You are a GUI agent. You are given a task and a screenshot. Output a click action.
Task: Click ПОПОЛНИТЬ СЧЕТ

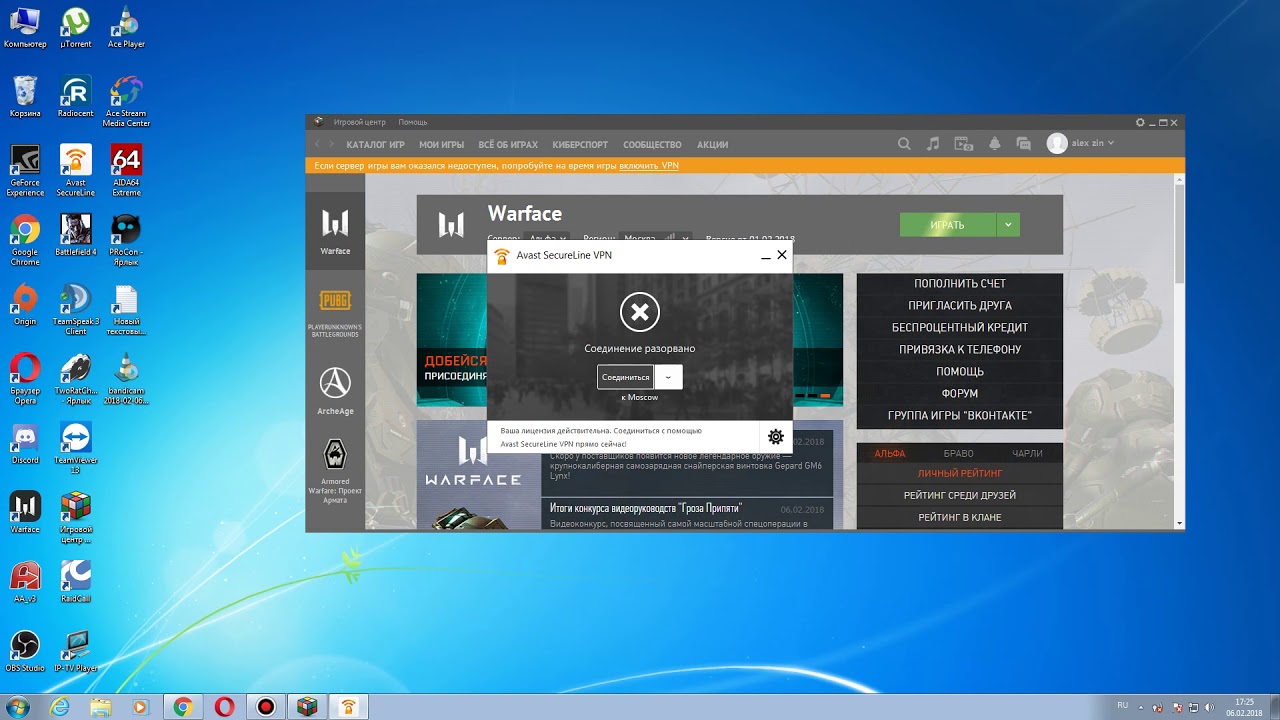click(x=960, y=284)
